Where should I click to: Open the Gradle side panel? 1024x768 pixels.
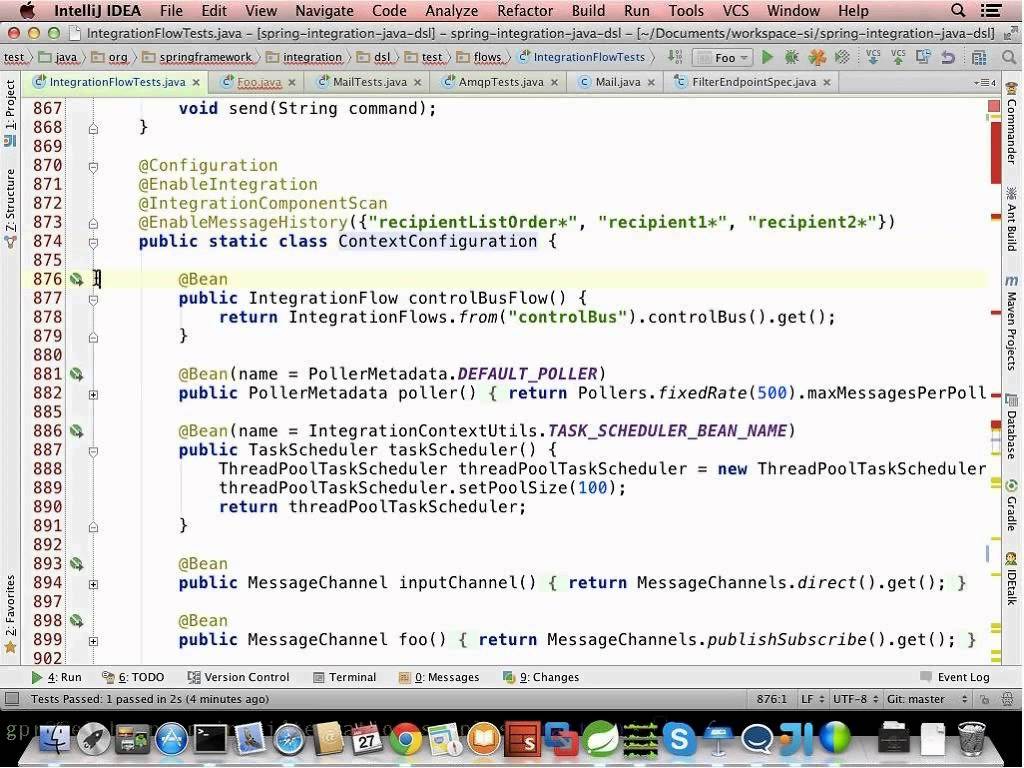1012,505
